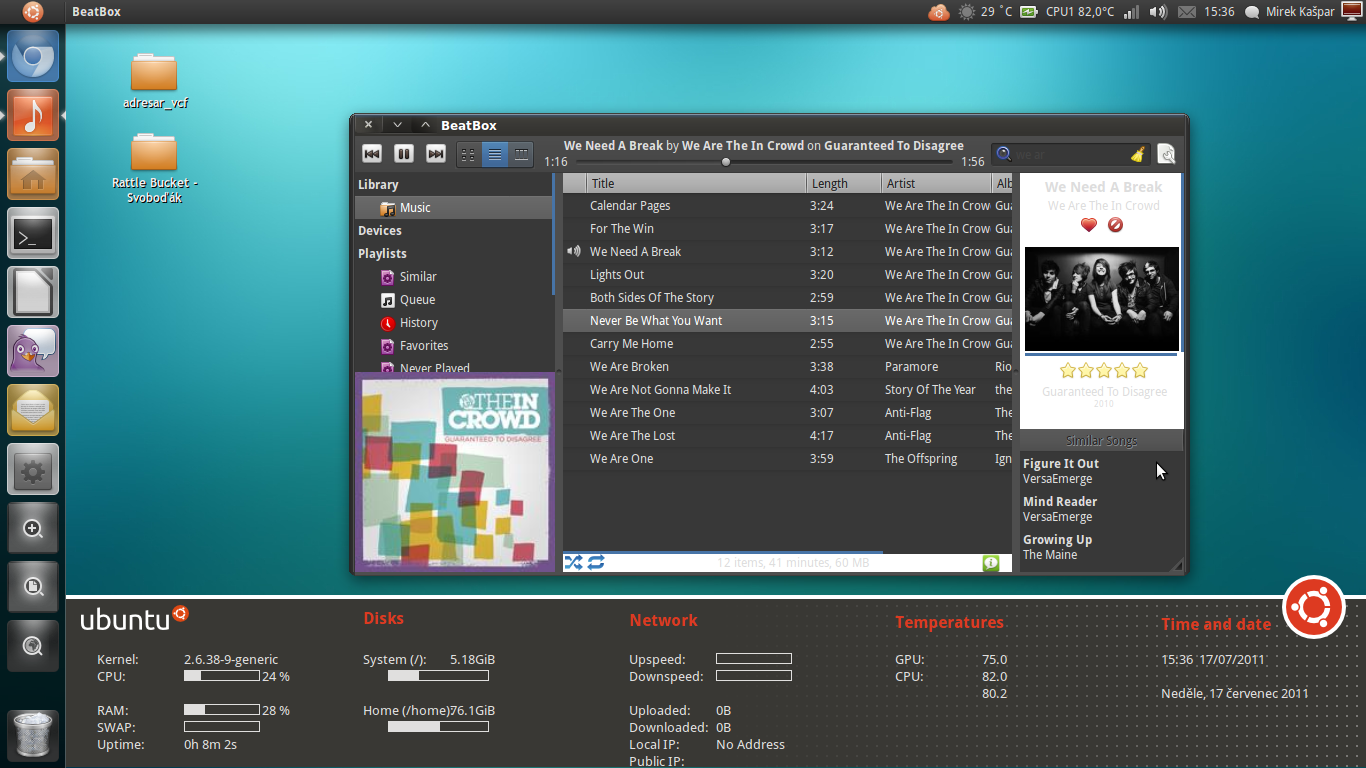Toggle shuffle mode in status bar
This screenshot has width=1366, height=768.
(x=573, y=562)
